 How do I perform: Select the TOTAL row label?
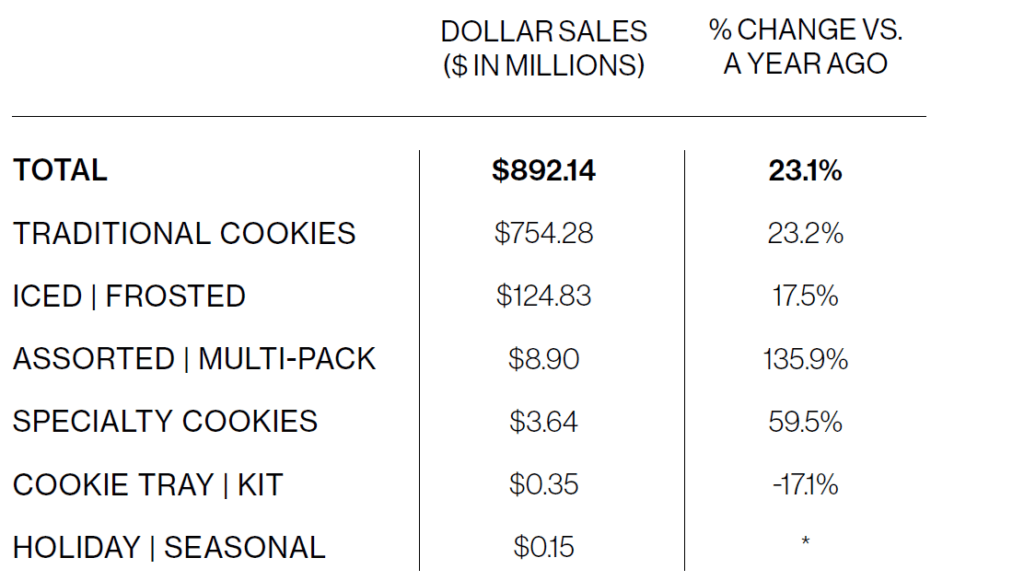tap(60, 171)
